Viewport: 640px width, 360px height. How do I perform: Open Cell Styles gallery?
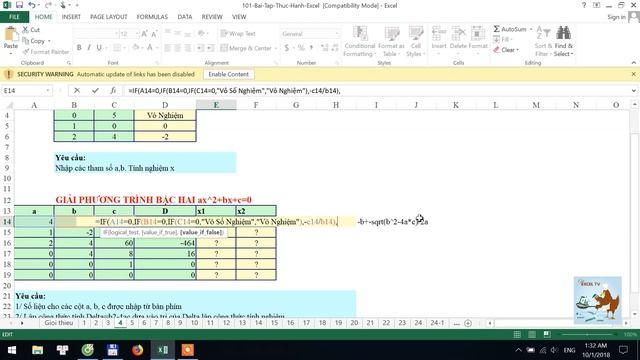[416, 42]
